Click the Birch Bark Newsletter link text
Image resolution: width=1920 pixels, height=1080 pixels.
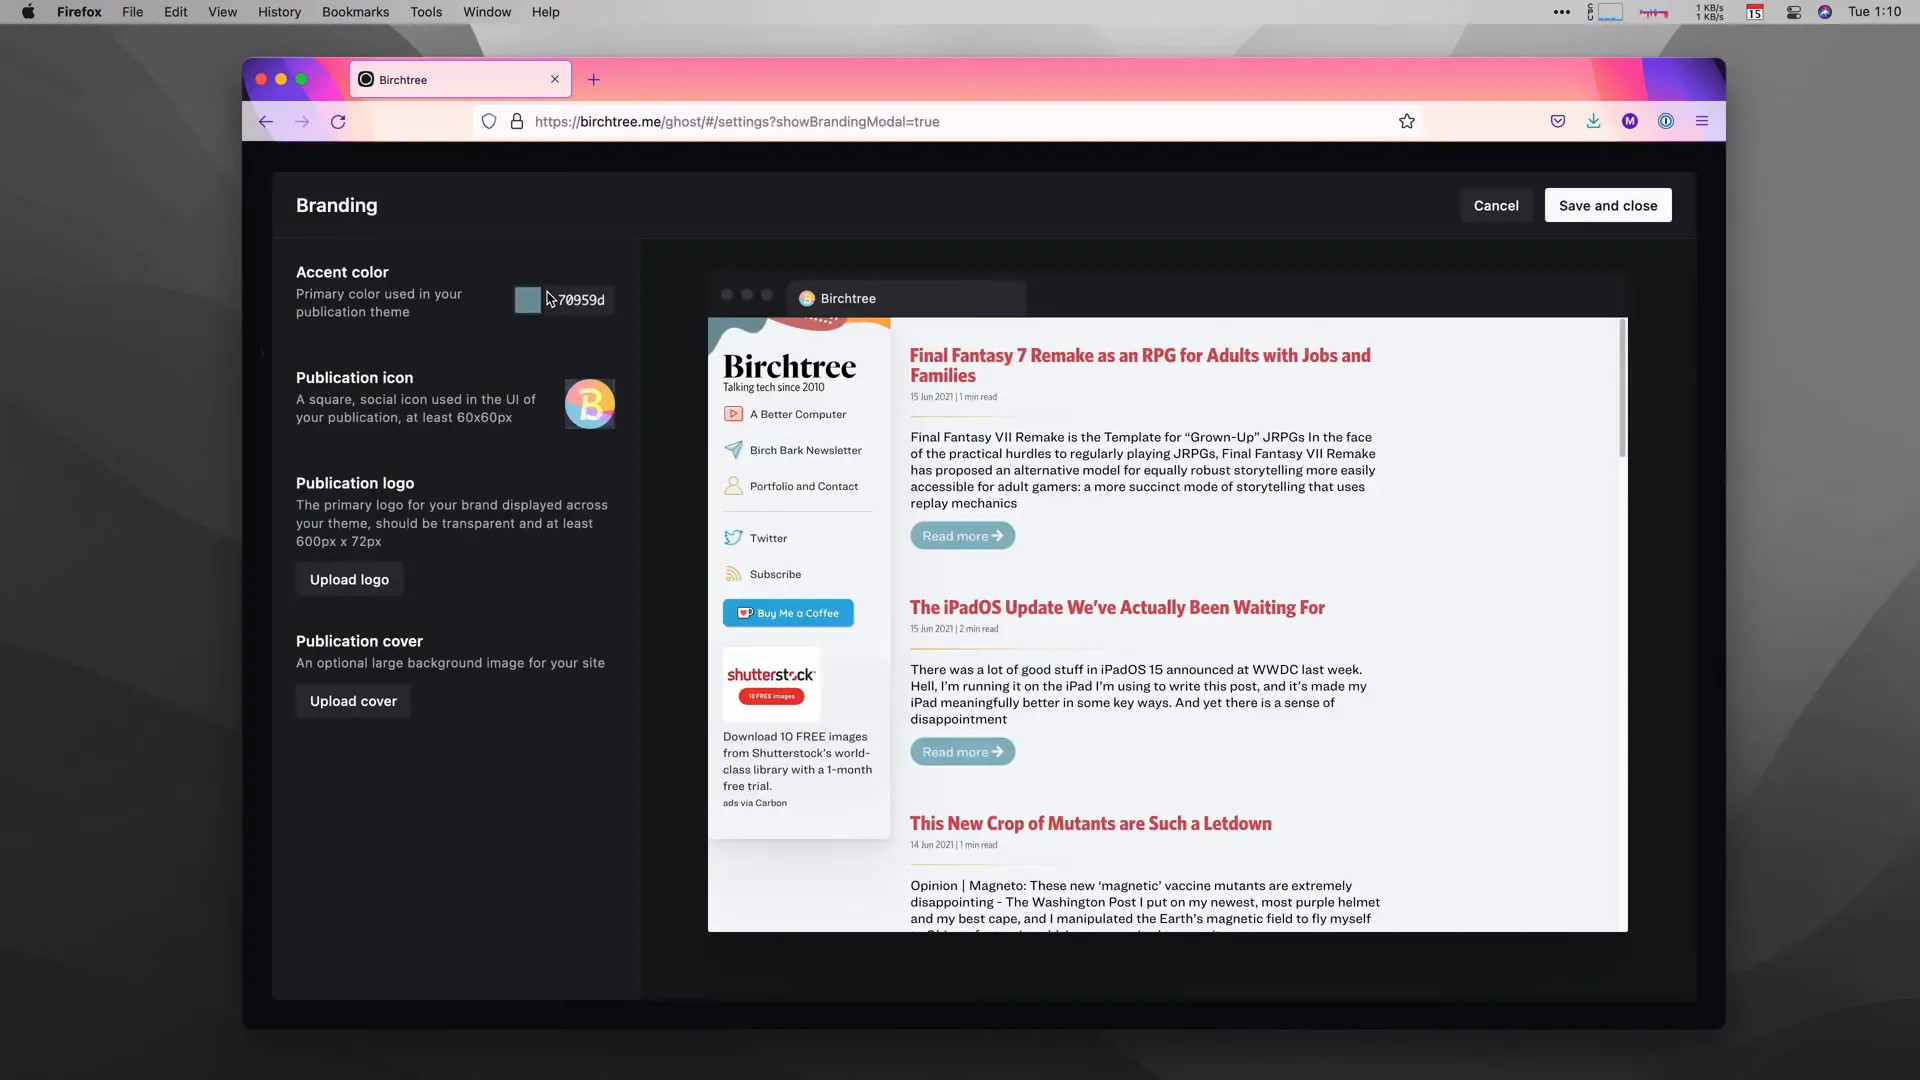[x=805, y=450]
